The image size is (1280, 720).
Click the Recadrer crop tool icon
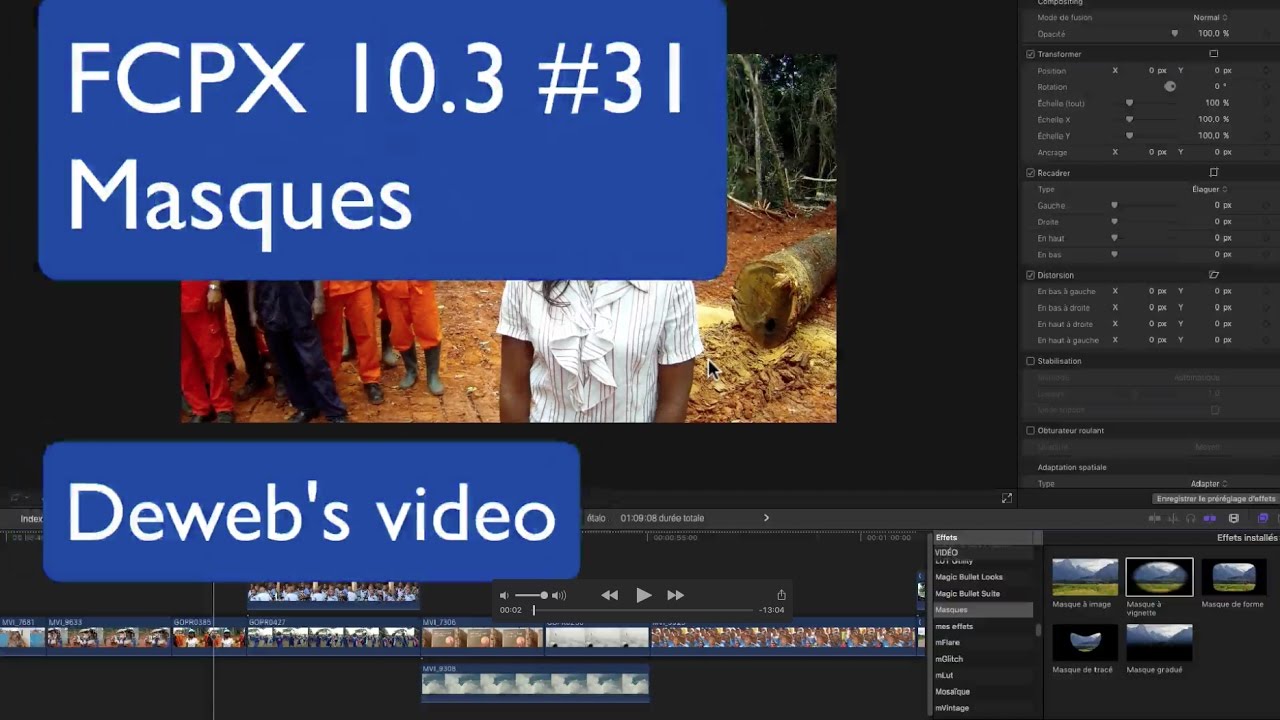[1214, 173]
